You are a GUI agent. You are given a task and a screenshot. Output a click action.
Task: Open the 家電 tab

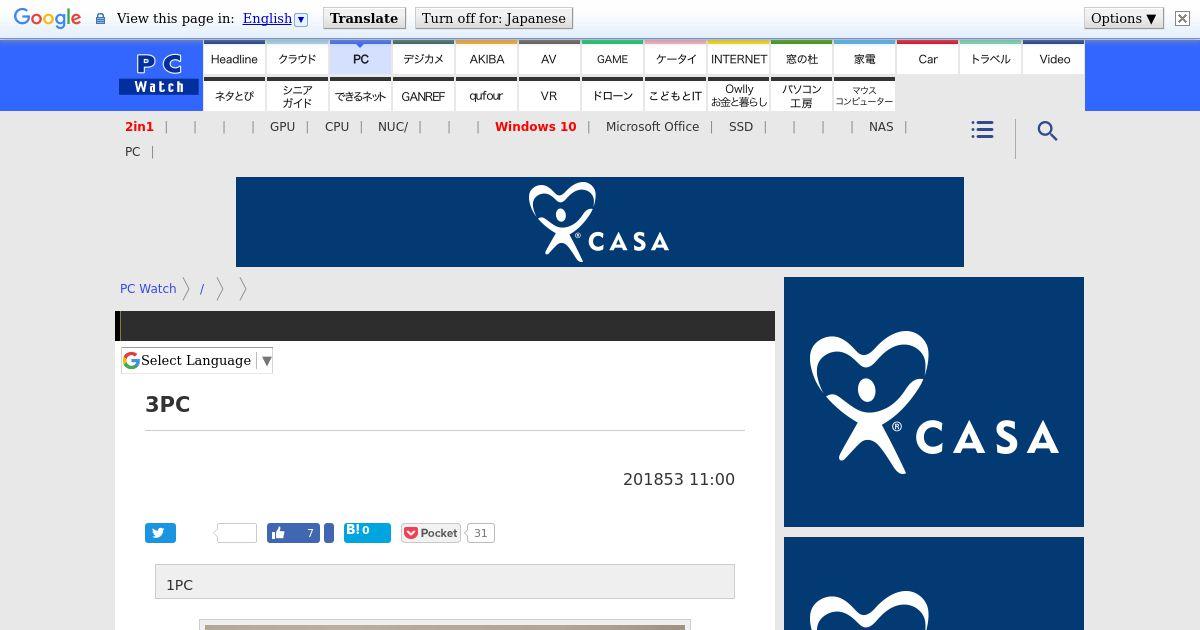(865, 59)
